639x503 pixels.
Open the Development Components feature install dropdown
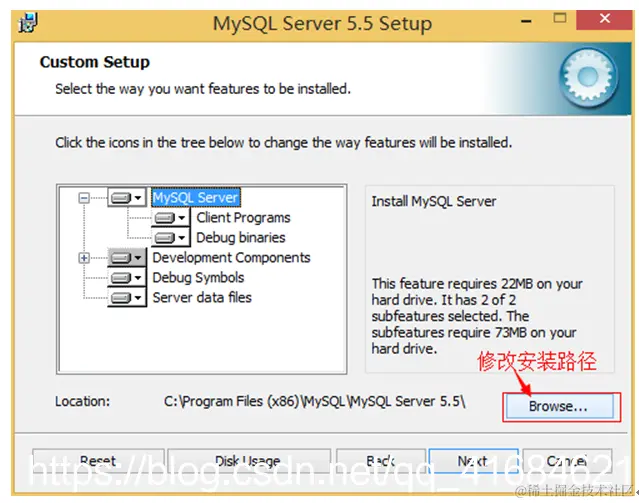click(x=127, y=258)
